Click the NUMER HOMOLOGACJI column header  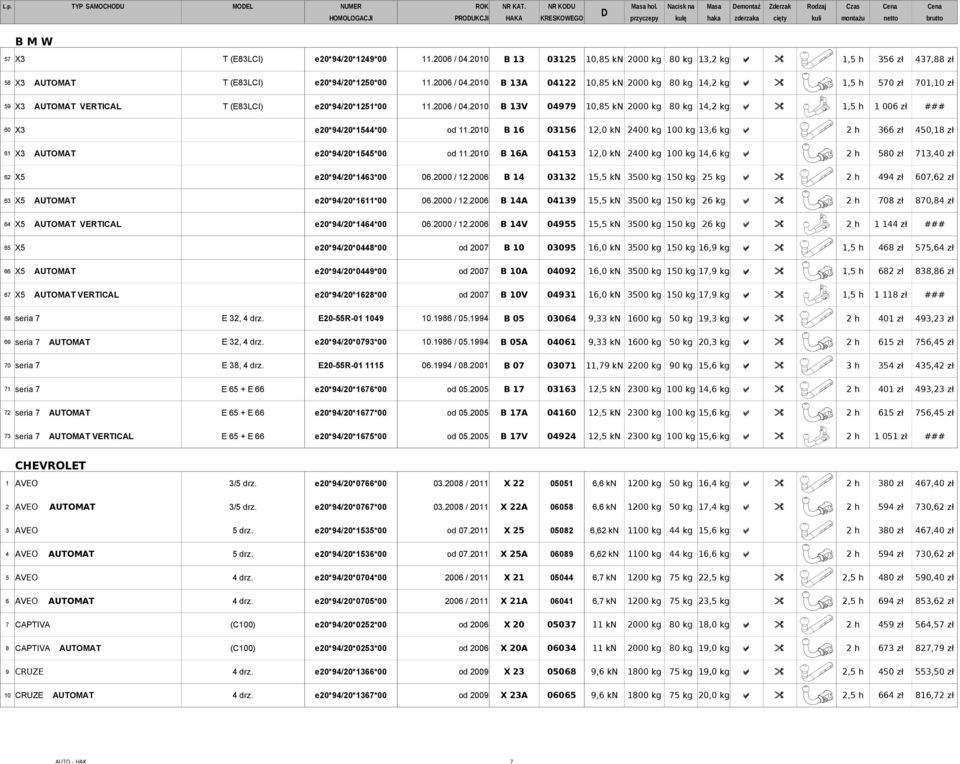(351, 12)
